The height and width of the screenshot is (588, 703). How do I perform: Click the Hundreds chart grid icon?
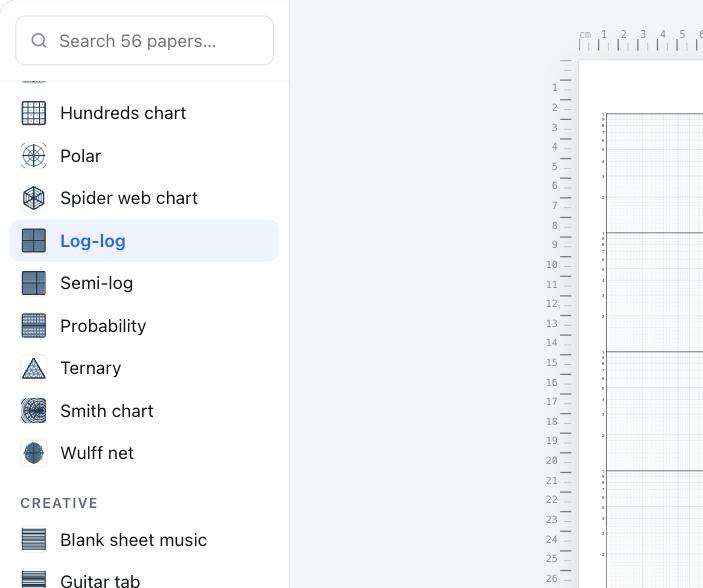(x=34, y=113)
